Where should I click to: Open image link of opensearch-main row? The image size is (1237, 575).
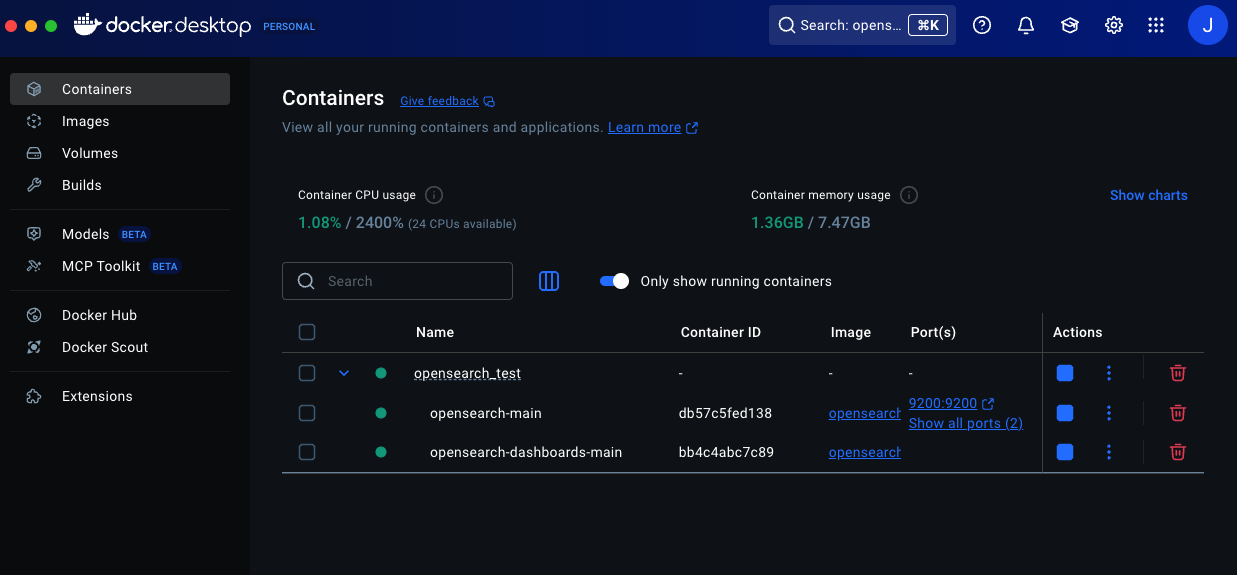coord(865,413)
